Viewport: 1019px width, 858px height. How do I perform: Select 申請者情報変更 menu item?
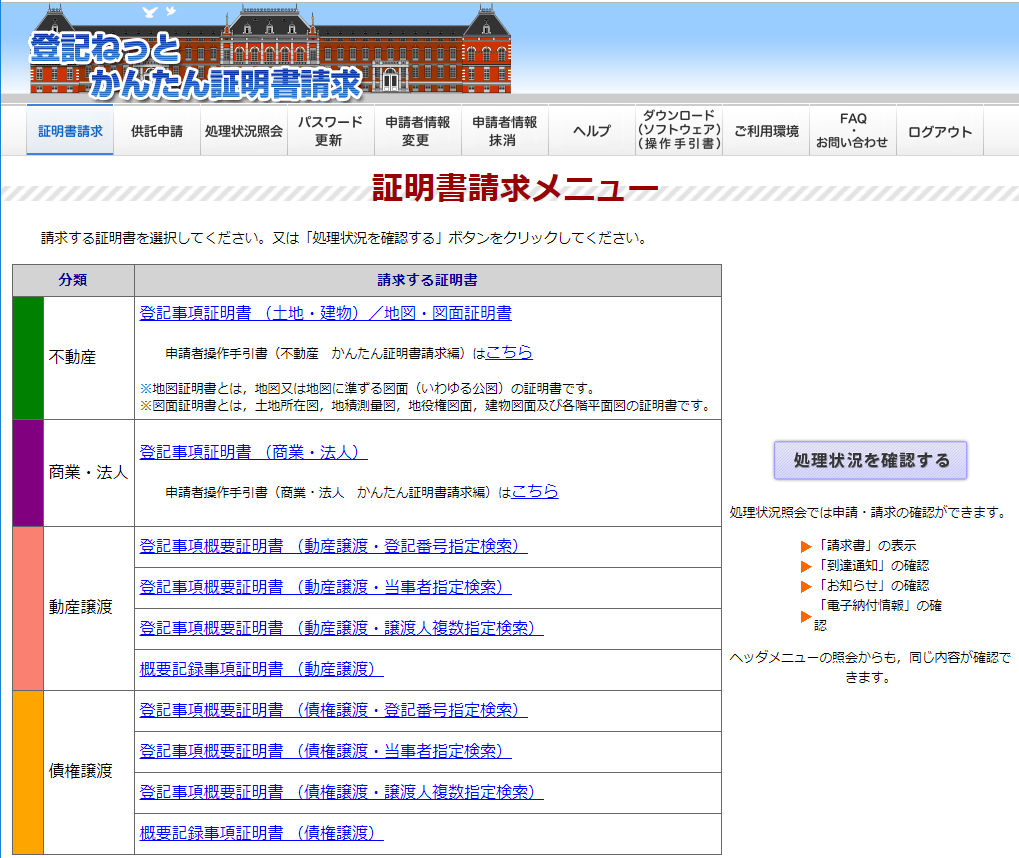click(416, 131)
